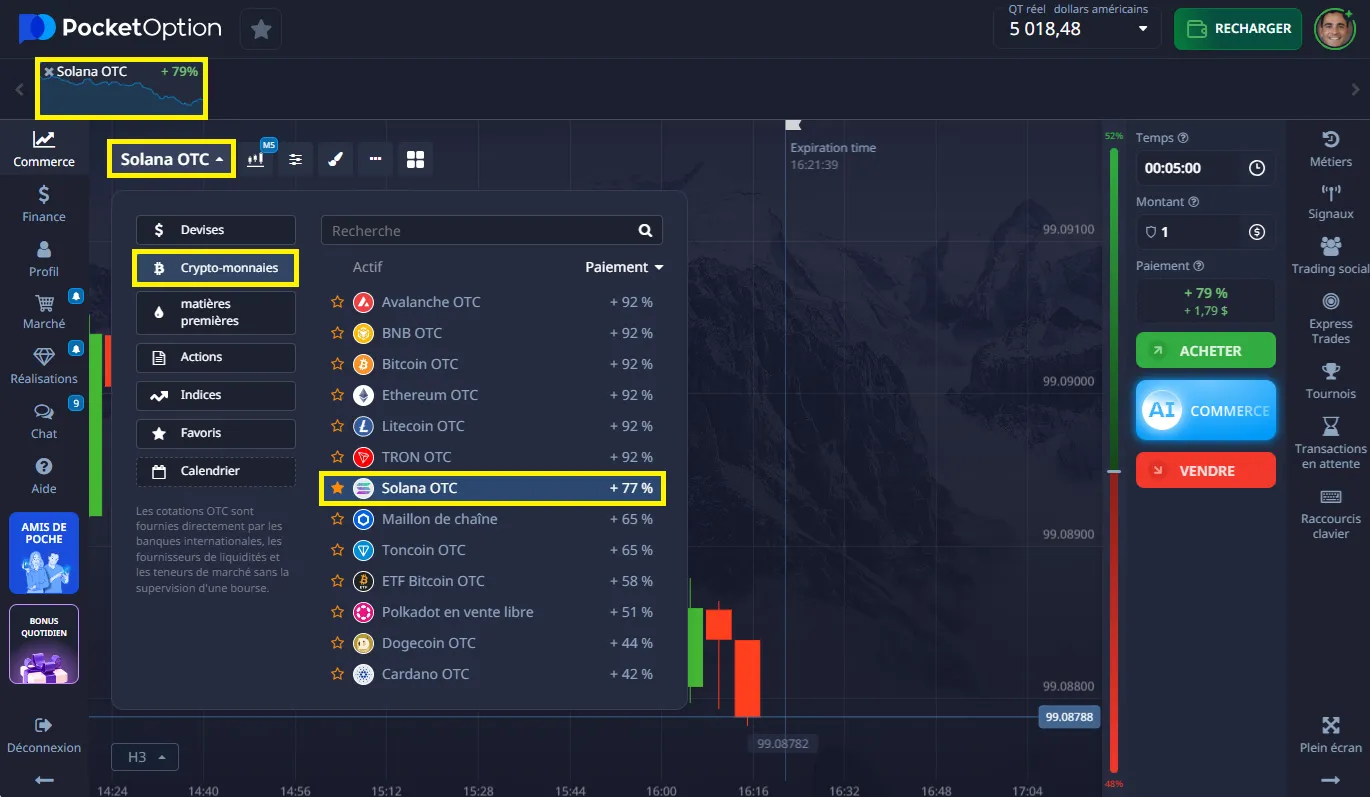Open Aide help section
The image size is (1370, 797).
(x=44, y=476)
